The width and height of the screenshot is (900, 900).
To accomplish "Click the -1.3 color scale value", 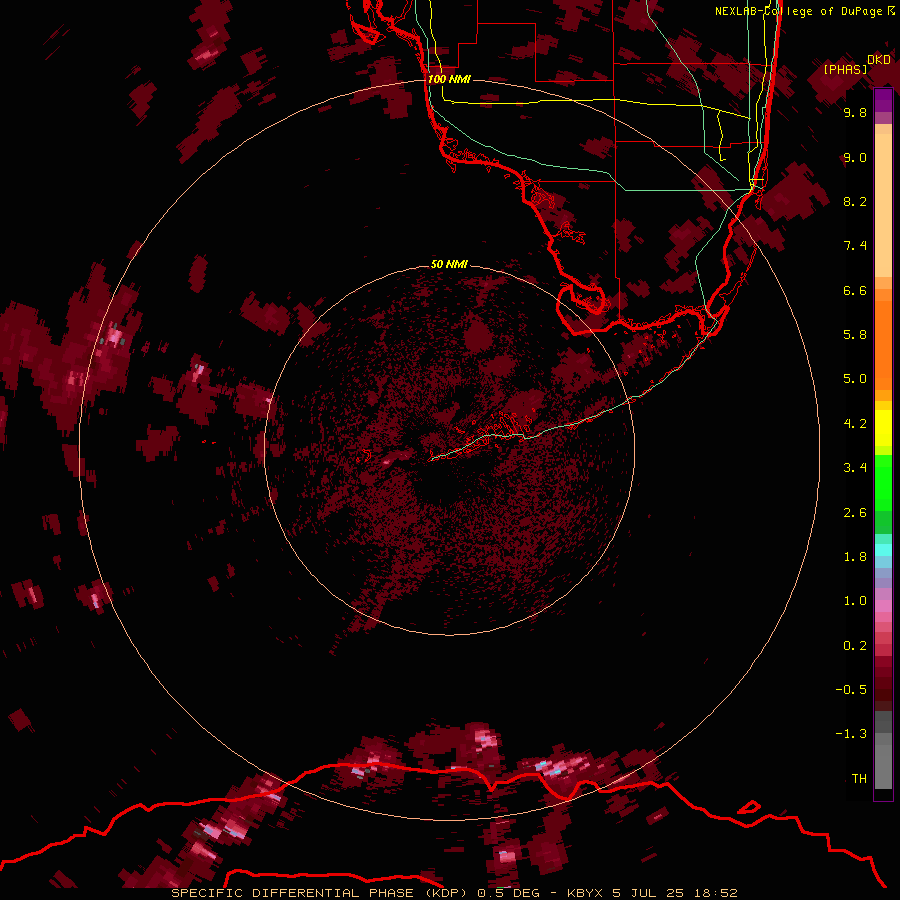I will point(851,734).
